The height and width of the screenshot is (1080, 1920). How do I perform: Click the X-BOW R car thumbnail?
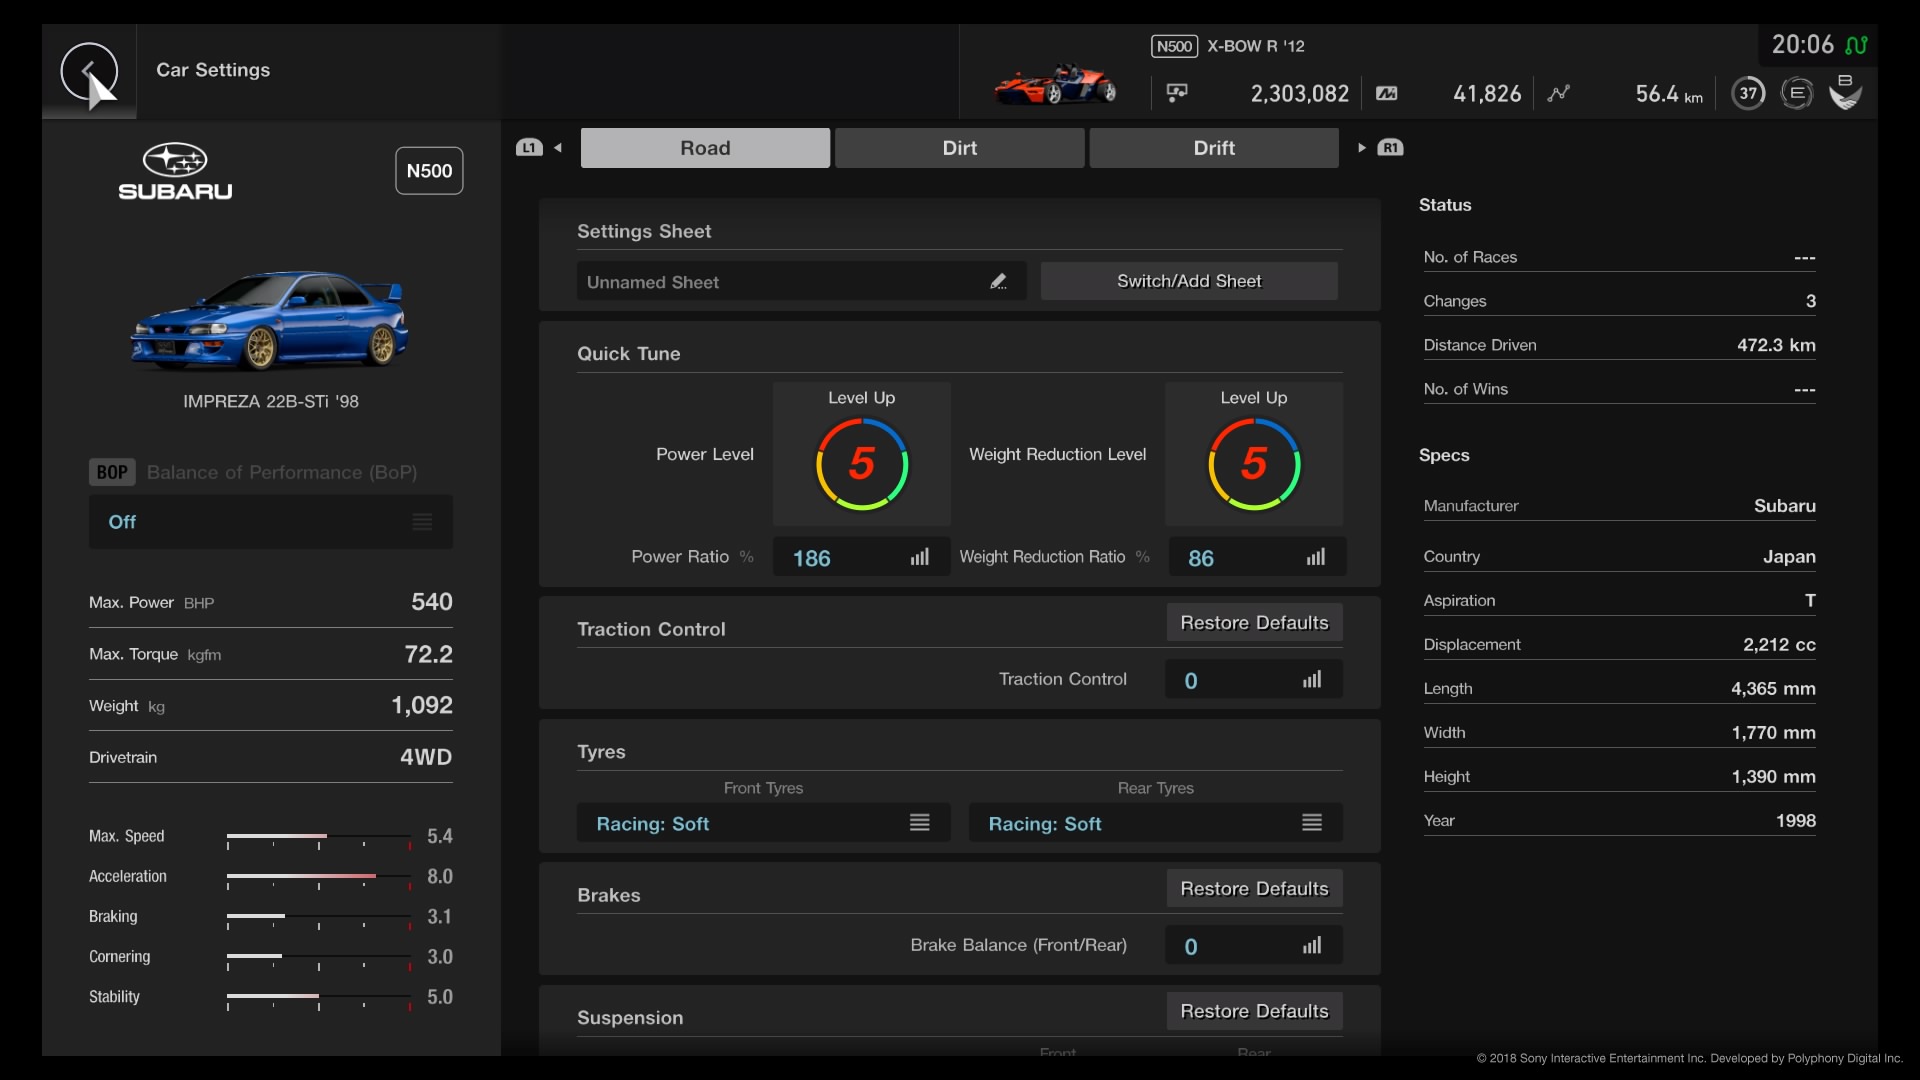click(x=1055, y=85)
